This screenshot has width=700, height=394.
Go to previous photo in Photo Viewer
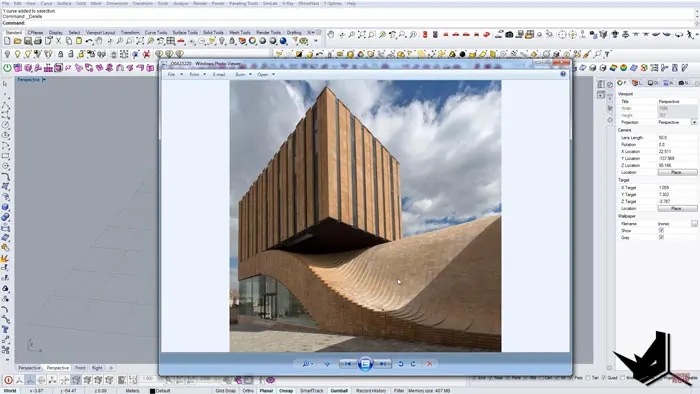pos(347,364)
